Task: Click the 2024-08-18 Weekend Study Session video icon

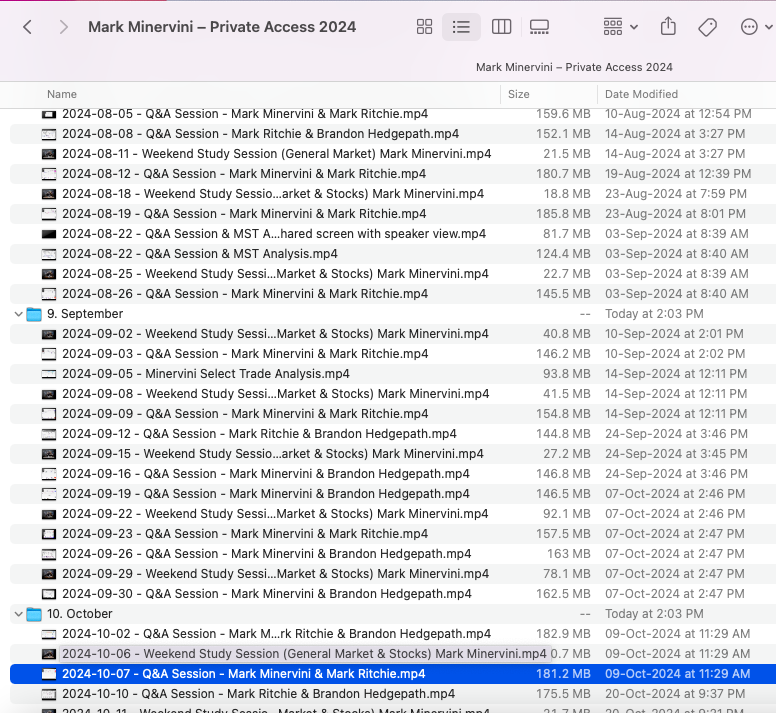Action: [x=48, y=194]
